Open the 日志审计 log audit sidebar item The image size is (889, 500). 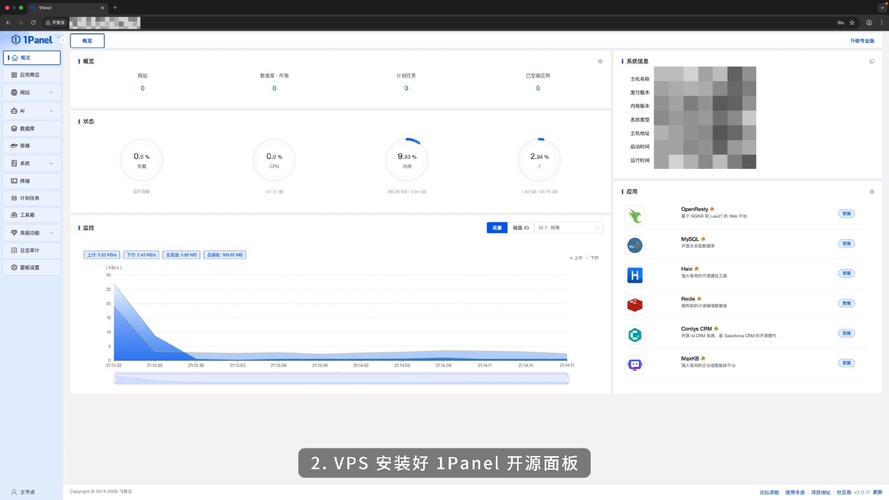pyautogui.click(x=32, y=250)
